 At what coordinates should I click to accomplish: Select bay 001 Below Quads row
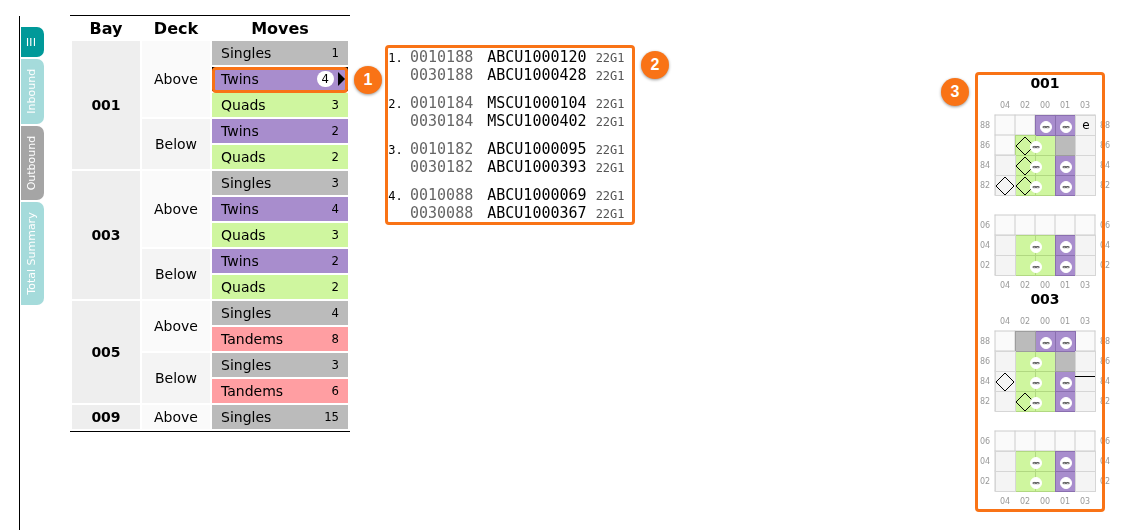click(x=280, y=157)
